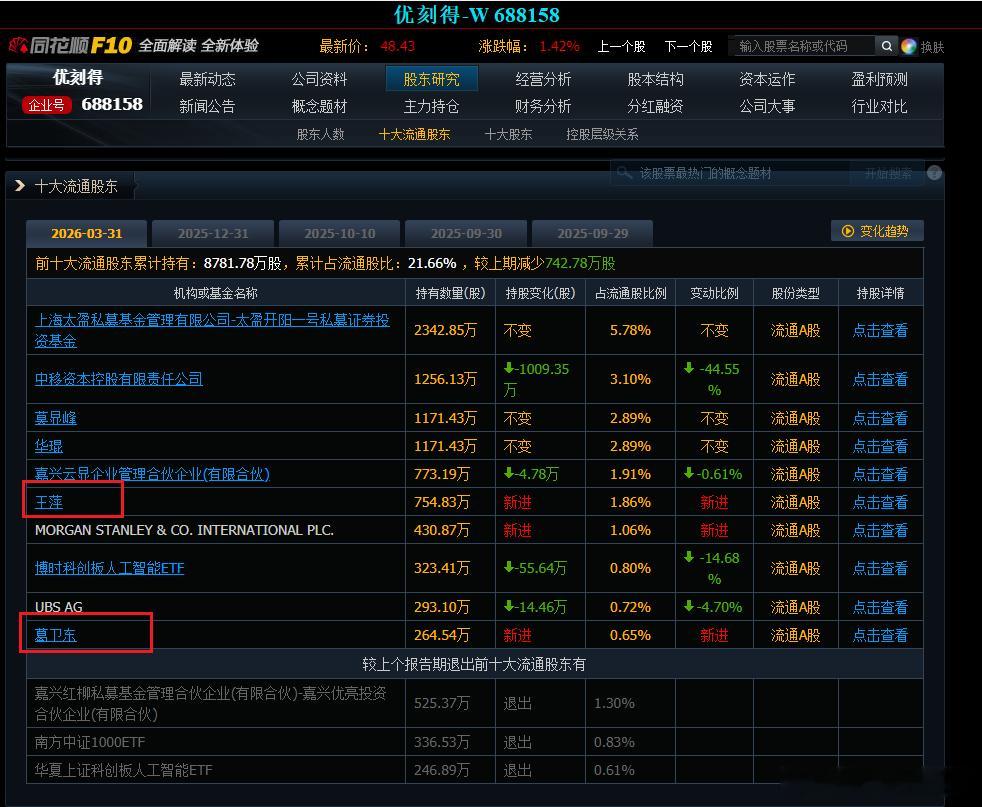Go to 下一个股
This screenshot has width=982, height=807.
click(688, 46)
